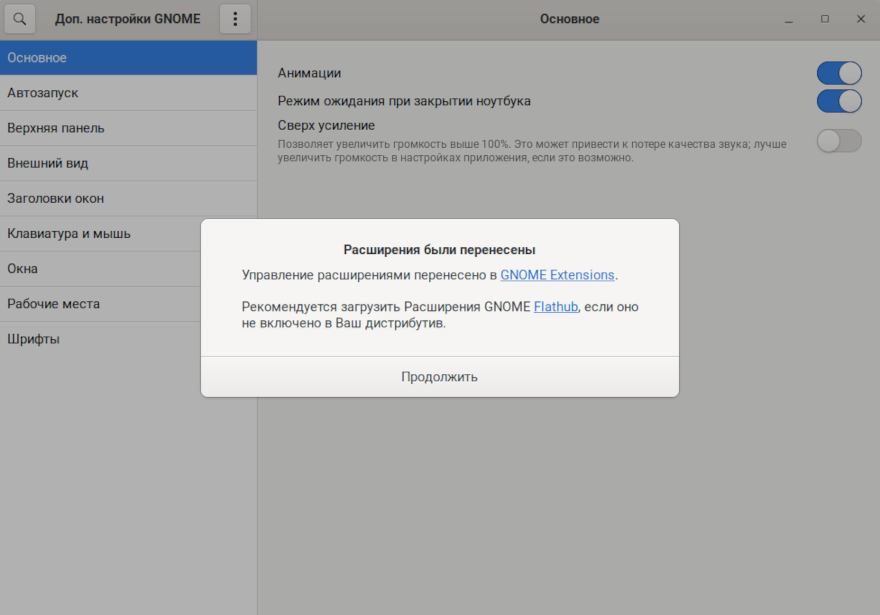Image resolution: width=880 pixels, height=615 pixels.
Task: Follow the Flathub link
Action: tap(556, 307)
